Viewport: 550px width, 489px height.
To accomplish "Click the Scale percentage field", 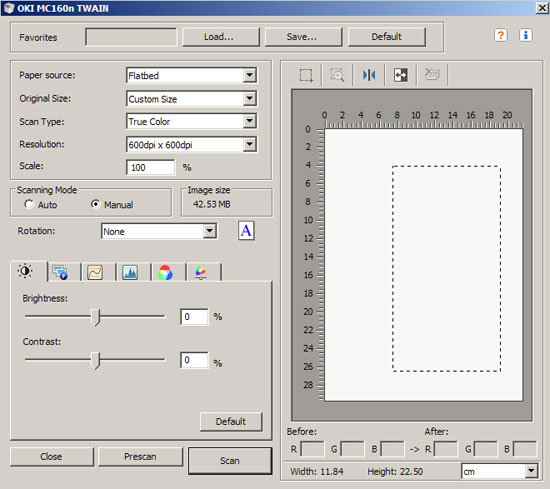I will tap(150, 167).
